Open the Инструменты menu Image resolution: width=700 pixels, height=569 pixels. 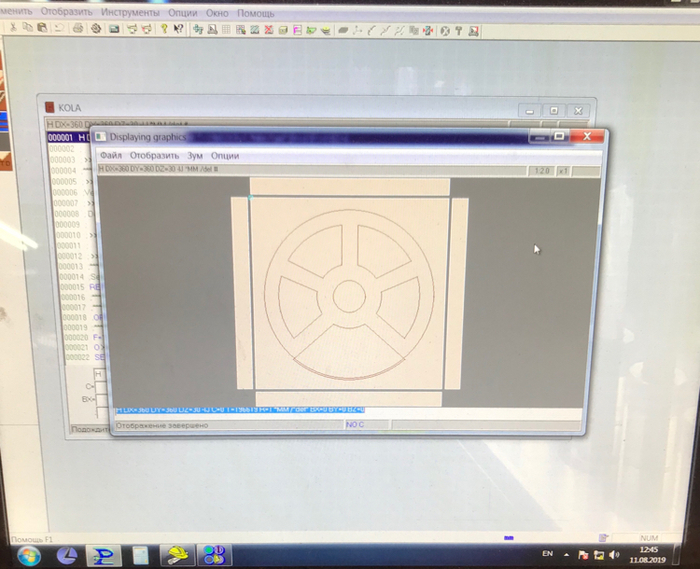(130, 12)
